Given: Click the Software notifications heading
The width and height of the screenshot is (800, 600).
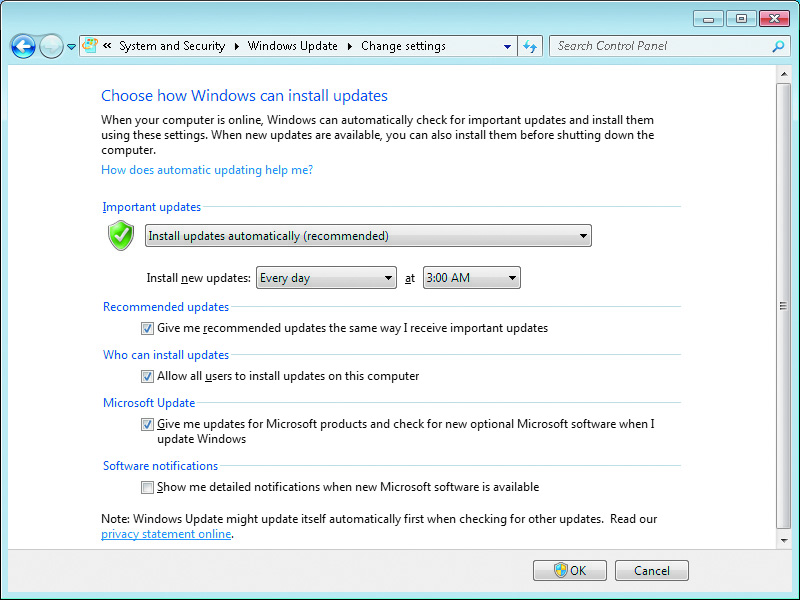Looking at the screenshot, I should (160, 466).
